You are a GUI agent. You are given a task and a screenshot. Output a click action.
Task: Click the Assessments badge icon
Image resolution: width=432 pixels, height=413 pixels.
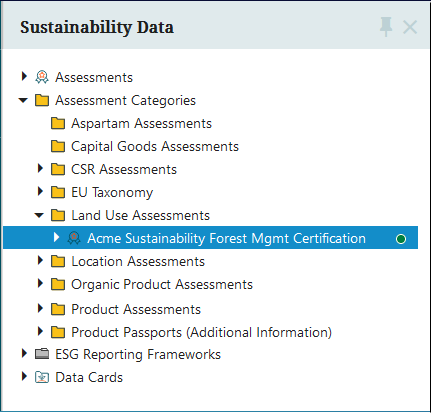coord(42,77)
